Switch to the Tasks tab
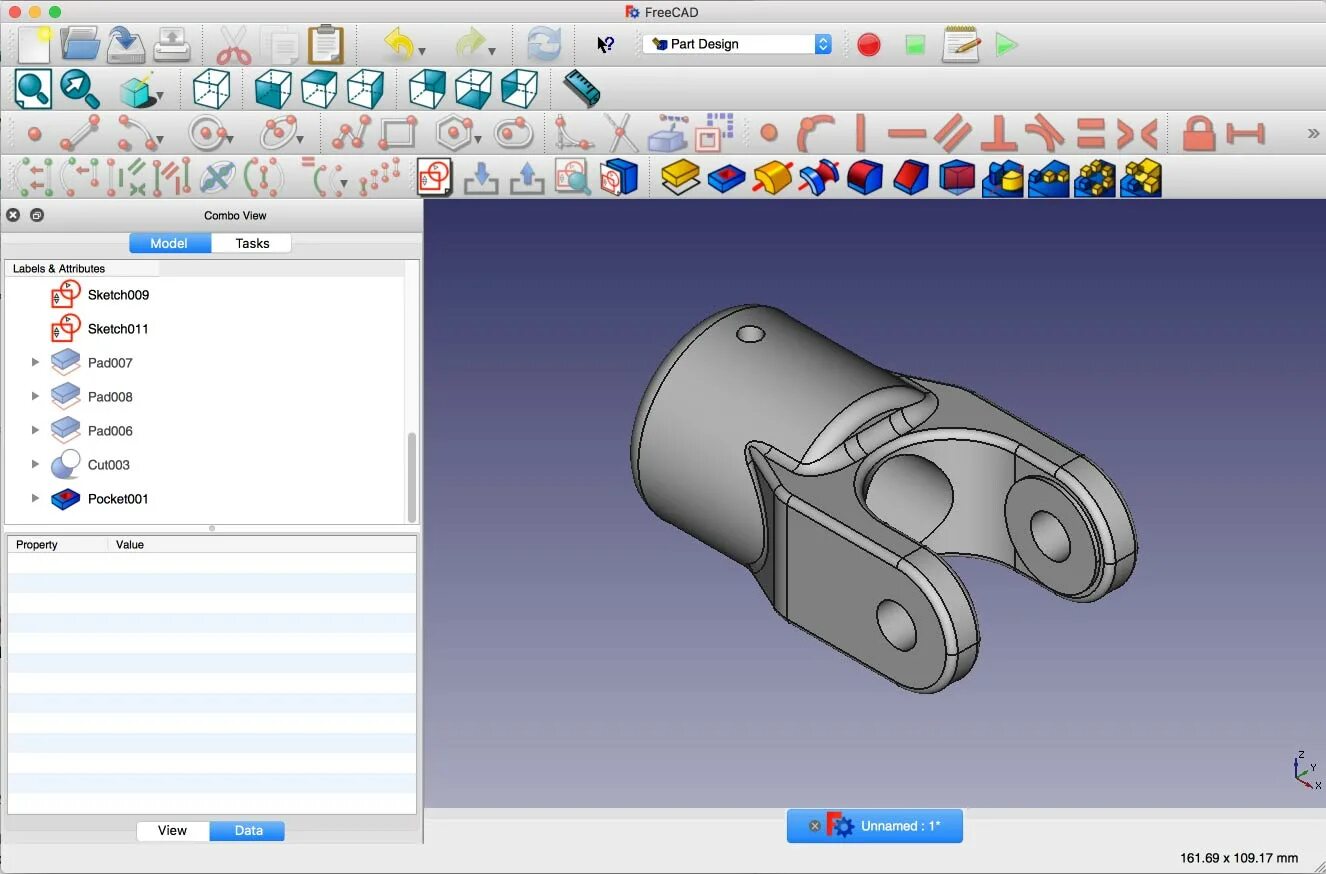Image resolution: width=1326 pixels, height=874 pixels. click(252, 243)
